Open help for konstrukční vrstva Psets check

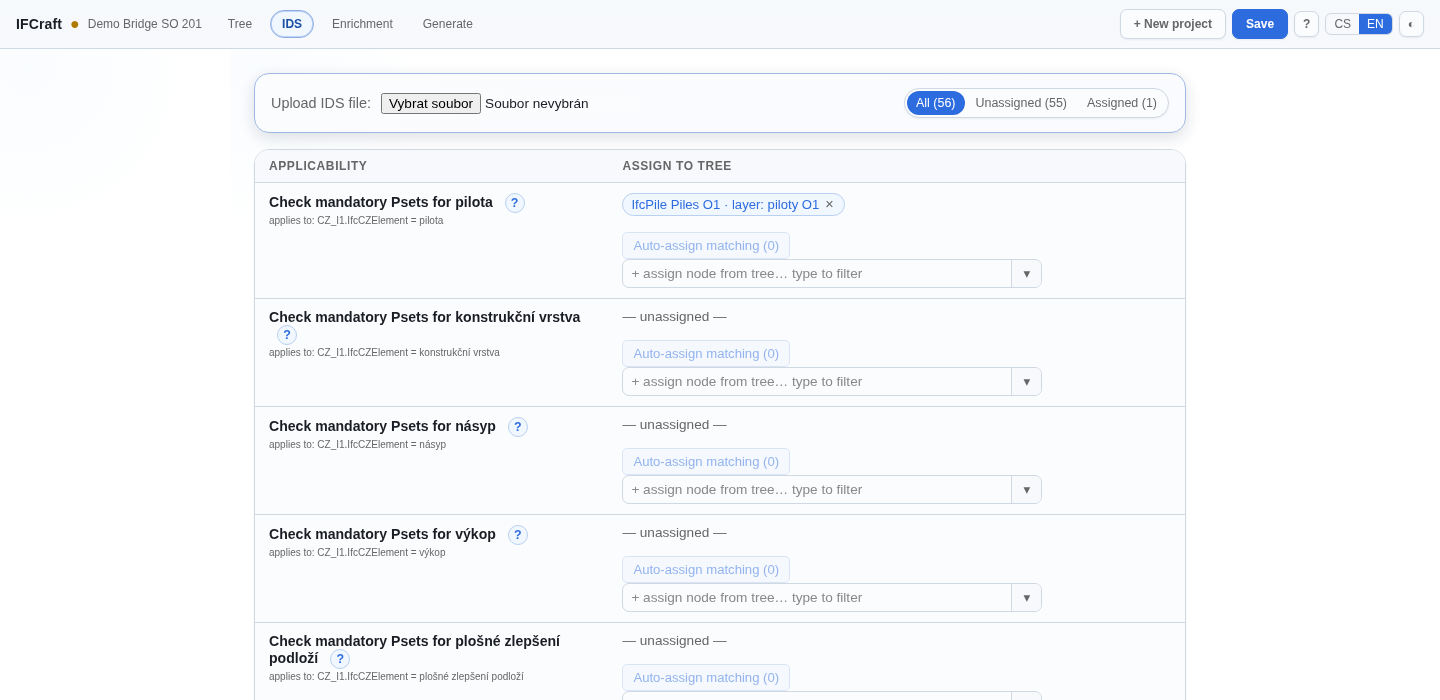[287, 335]
